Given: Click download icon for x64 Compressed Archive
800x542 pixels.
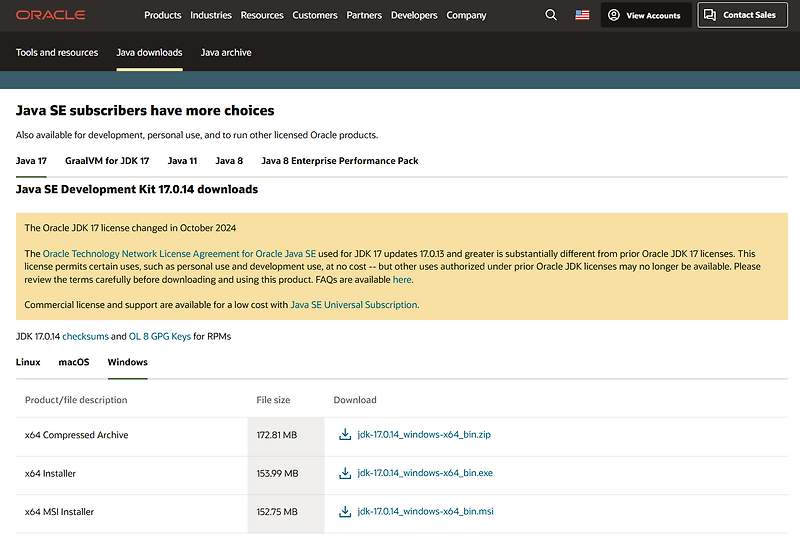Looking at the screenshot, I should pos(345,435).
